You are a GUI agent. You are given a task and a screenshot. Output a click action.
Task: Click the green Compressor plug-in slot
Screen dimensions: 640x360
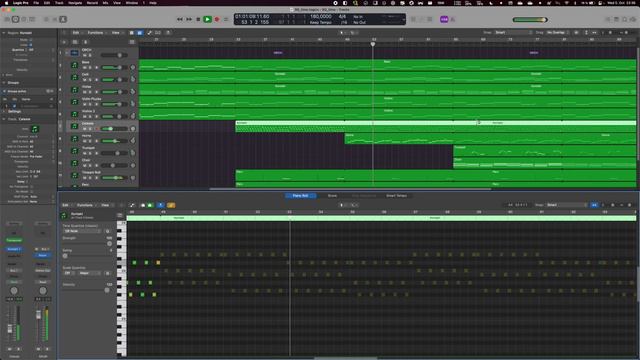point(14,240)
